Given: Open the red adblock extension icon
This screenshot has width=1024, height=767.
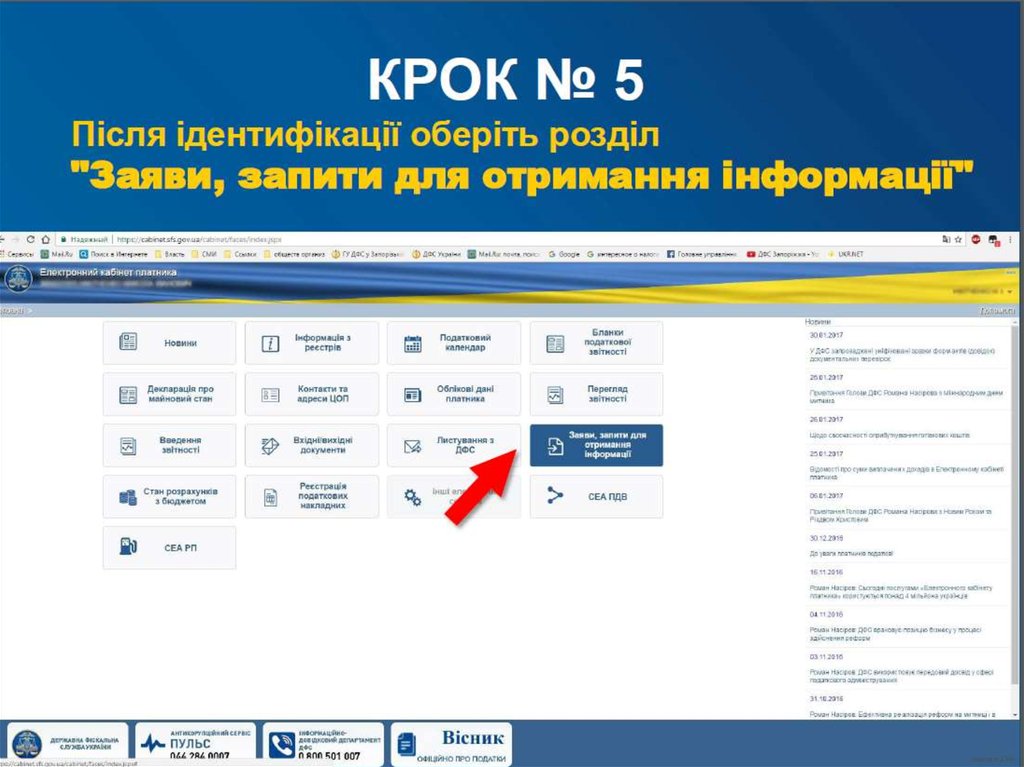Looking at the screenshot, I should (976, 240).
